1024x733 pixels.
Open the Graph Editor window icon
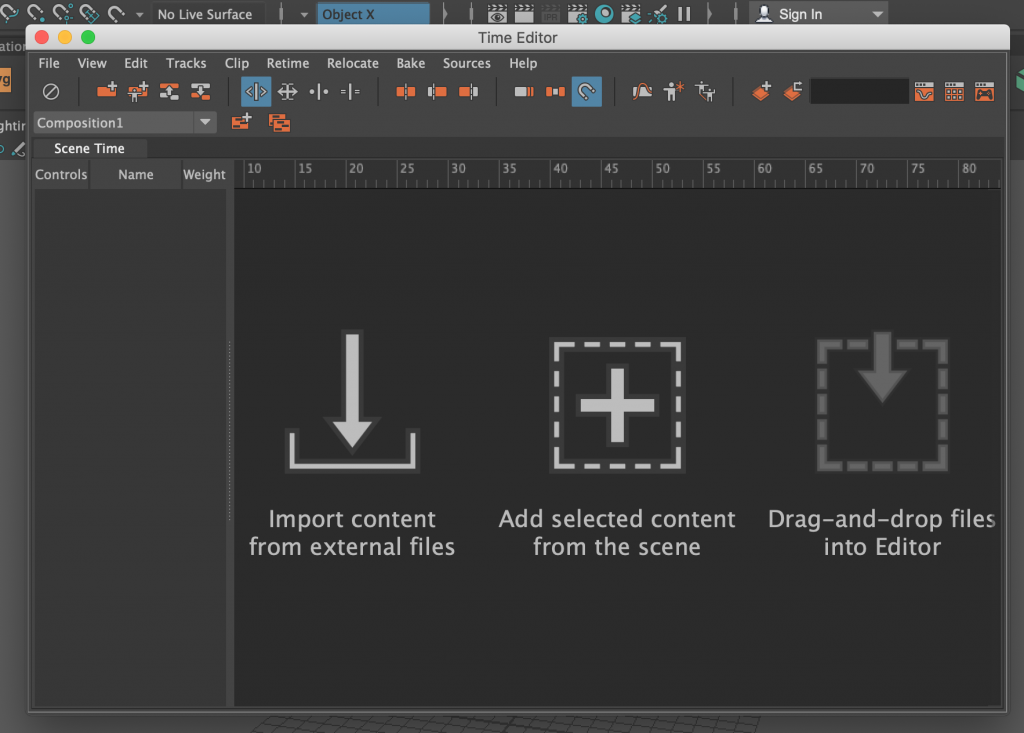pyautogui.click(x=924, y=91)
